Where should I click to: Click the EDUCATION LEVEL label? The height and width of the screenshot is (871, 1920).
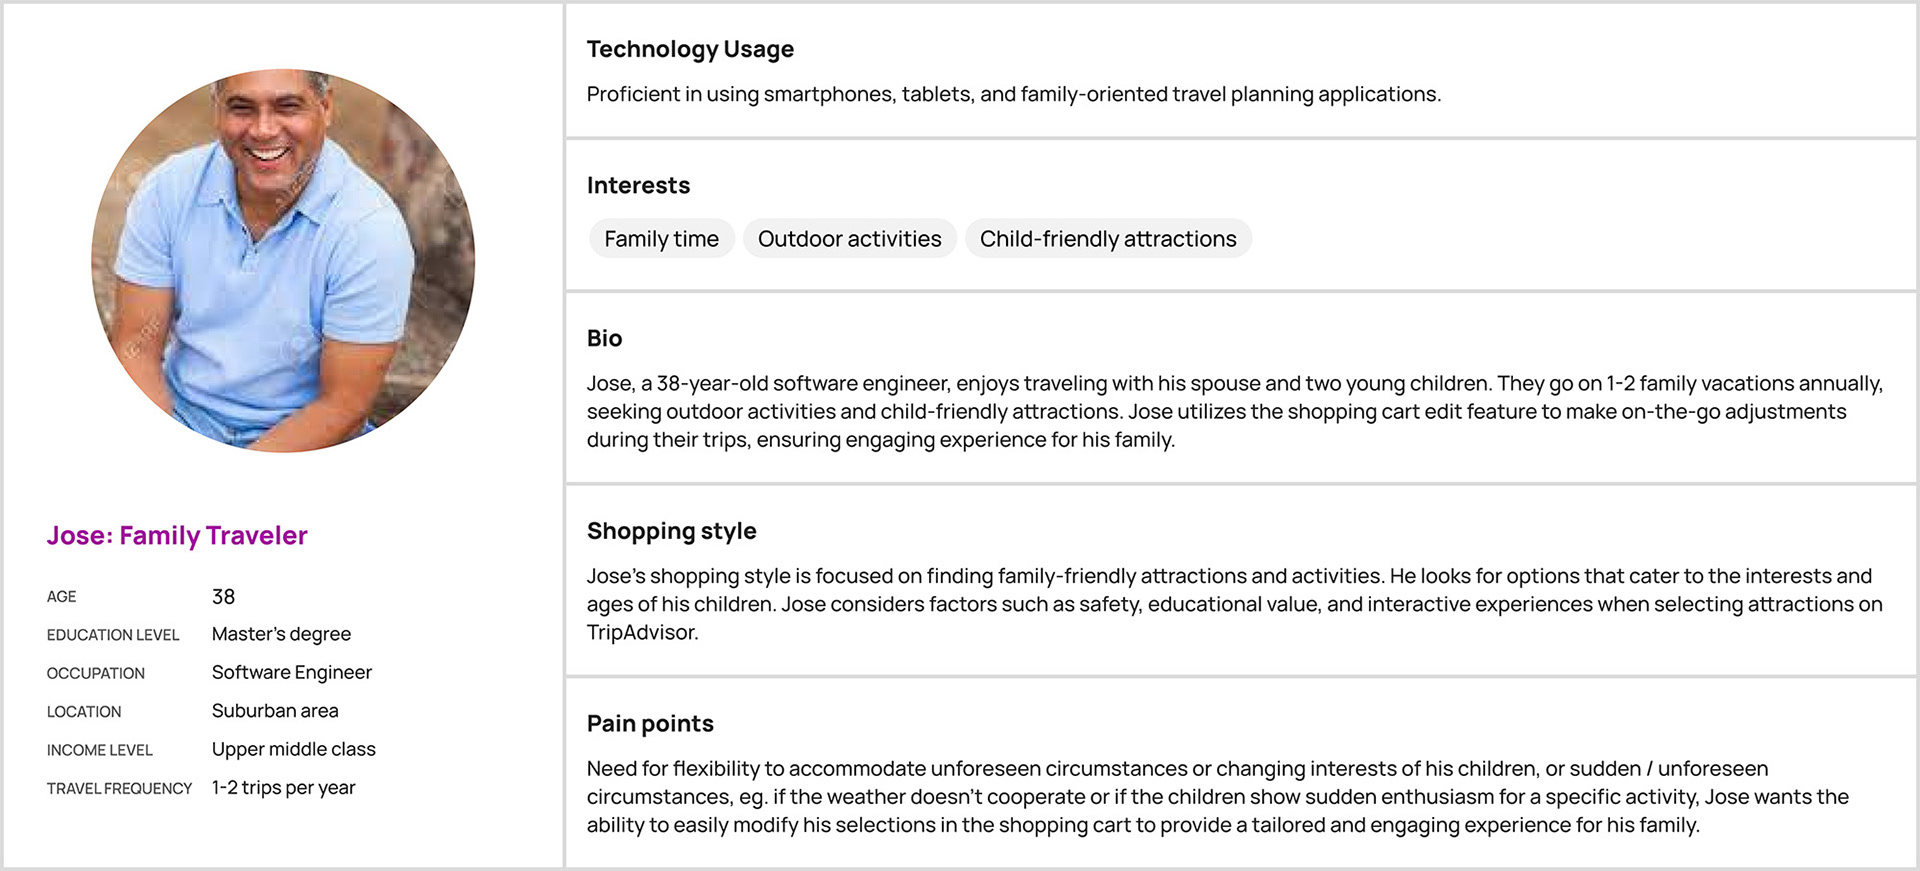(x=113, y=635)
